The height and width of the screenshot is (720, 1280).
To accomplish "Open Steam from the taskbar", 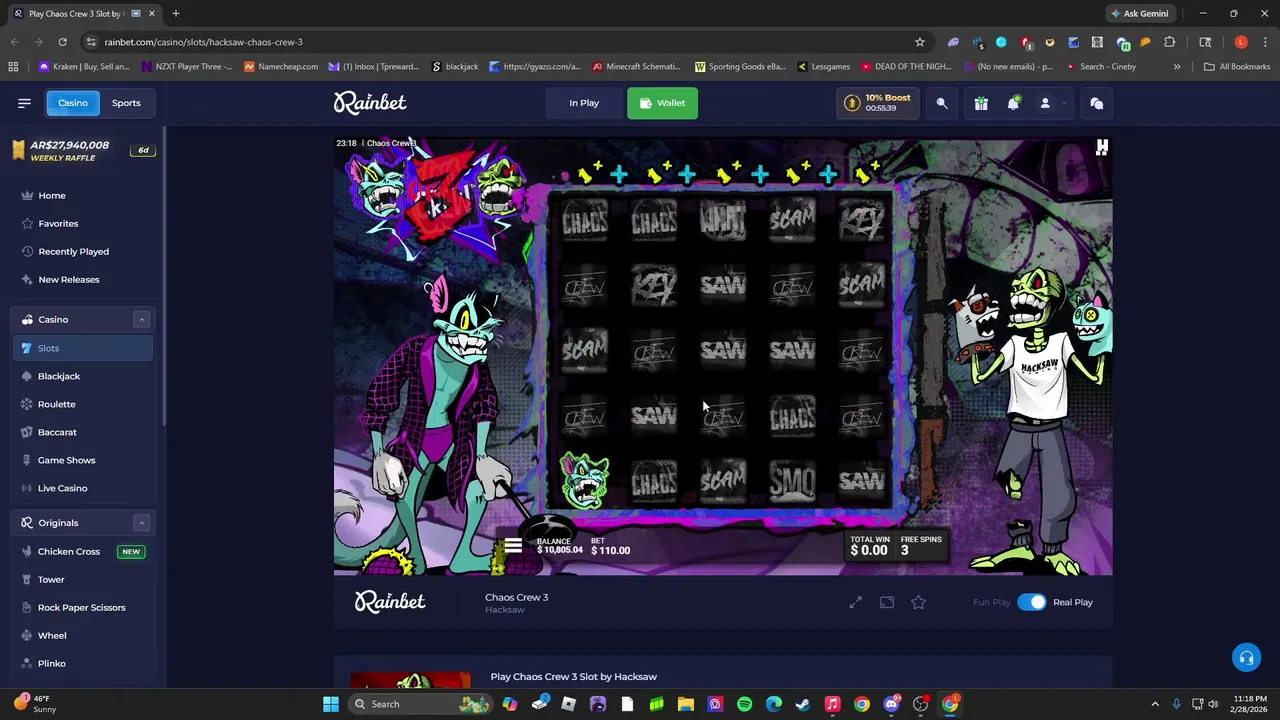I will [x=802, y=704].
